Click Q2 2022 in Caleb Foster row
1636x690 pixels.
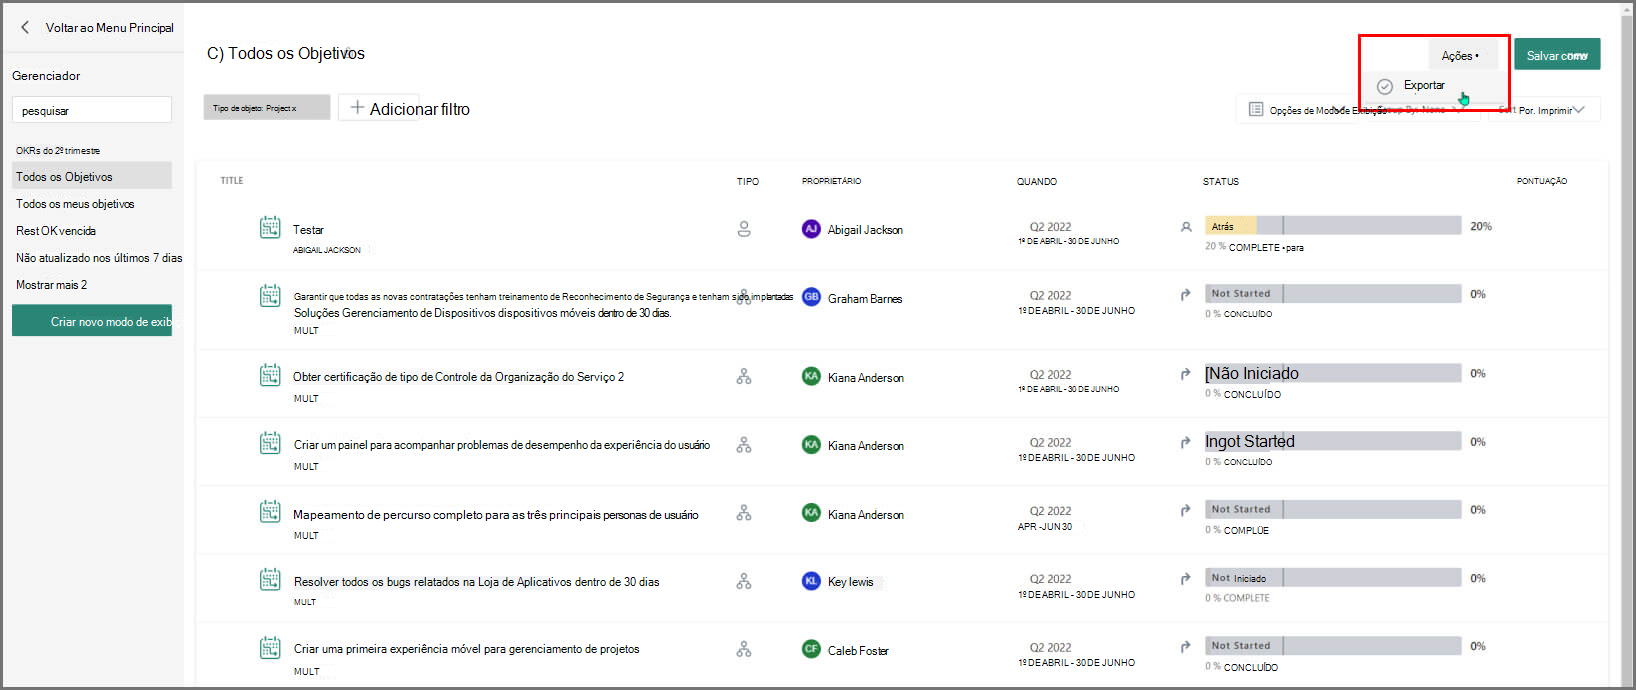pos(1050,648)
